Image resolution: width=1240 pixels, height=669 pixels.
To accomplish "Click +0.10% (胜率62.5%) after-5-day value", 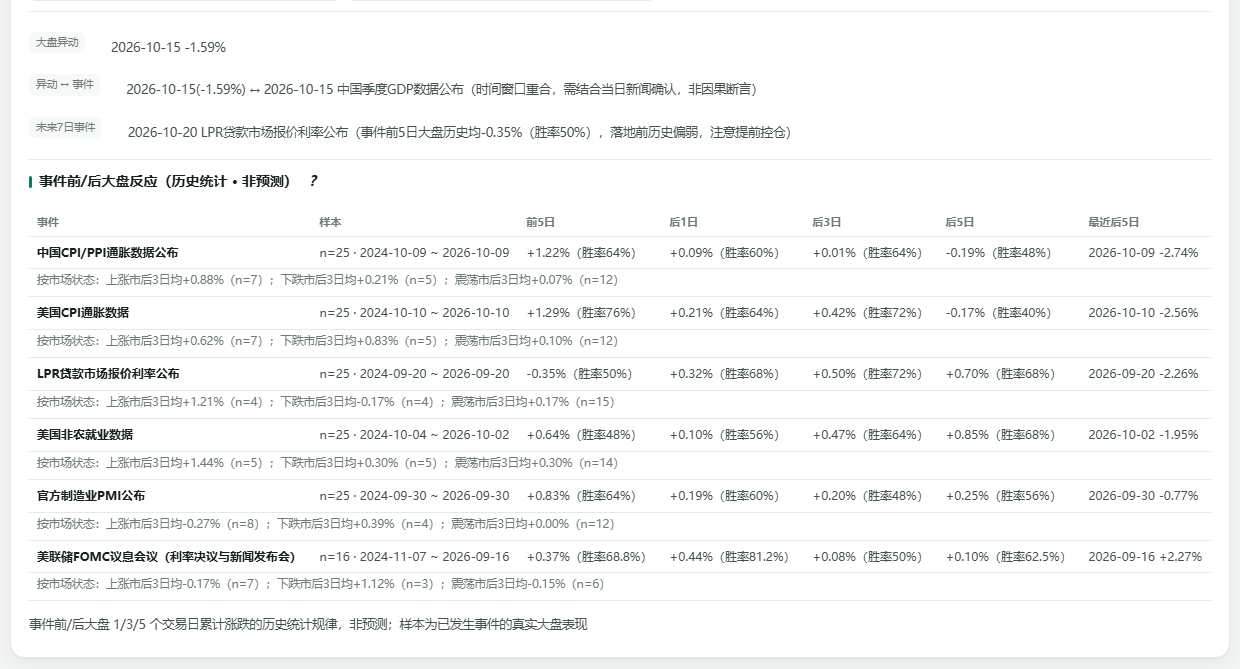I will click(1006, 557).
